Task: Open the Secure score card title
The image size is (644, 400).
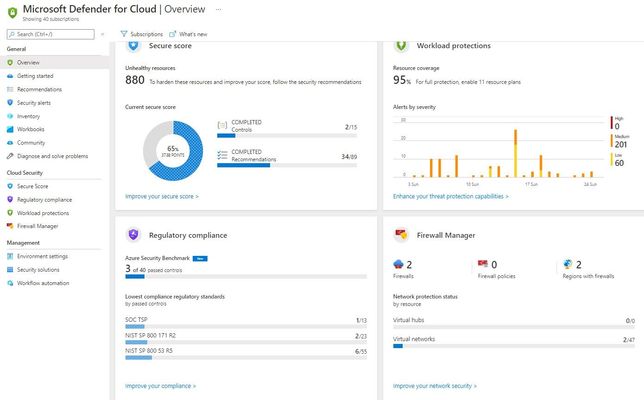Action: (x=170, y=46)
